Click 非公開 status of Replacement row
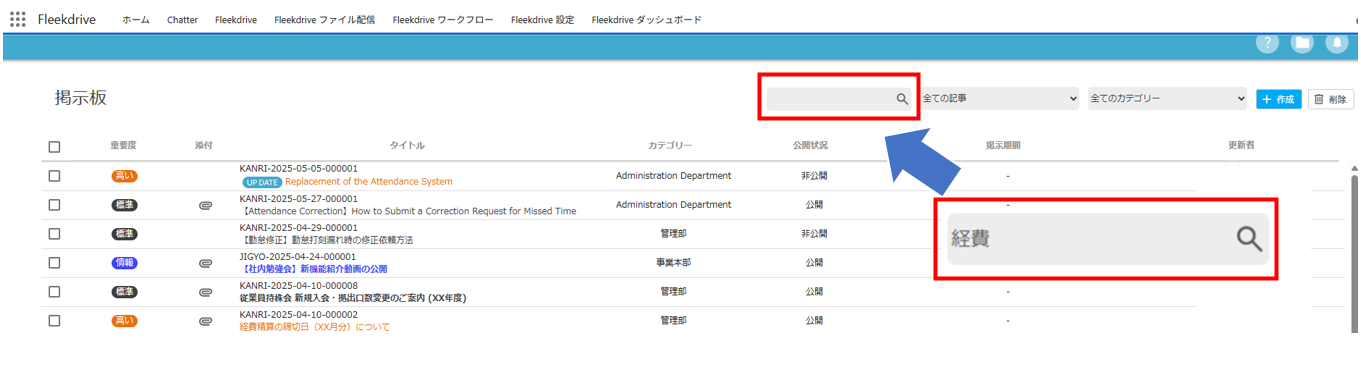Screen dimensions: 1361x382 tap(813, 176)
